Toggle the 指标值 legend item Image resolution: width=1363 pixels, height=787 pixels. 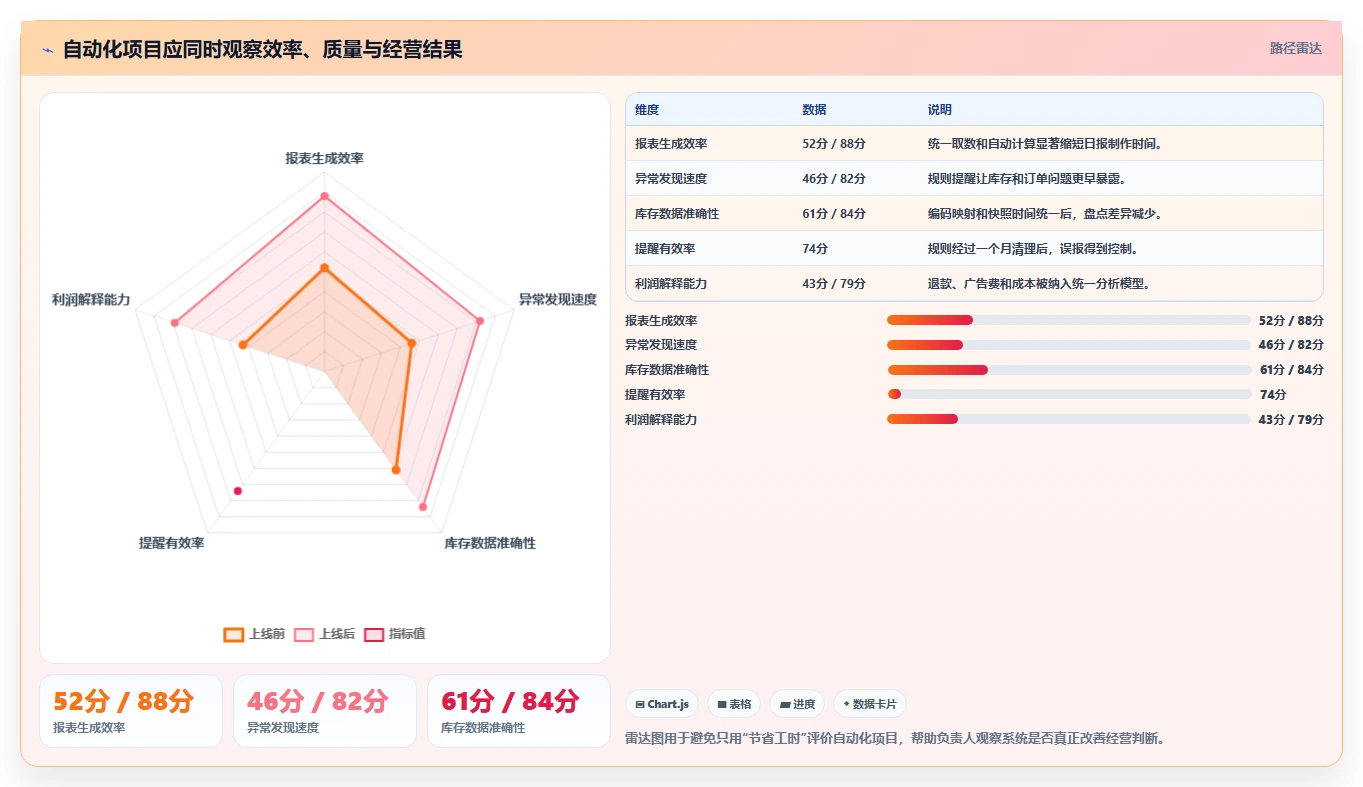tap(395, 634)
